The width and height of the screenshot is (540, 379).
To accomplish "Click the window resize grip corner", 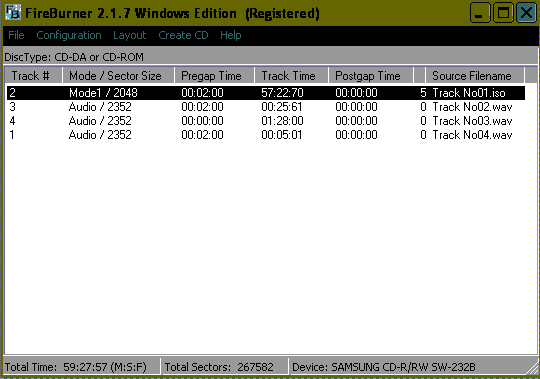I will click(x=532, y=368).
